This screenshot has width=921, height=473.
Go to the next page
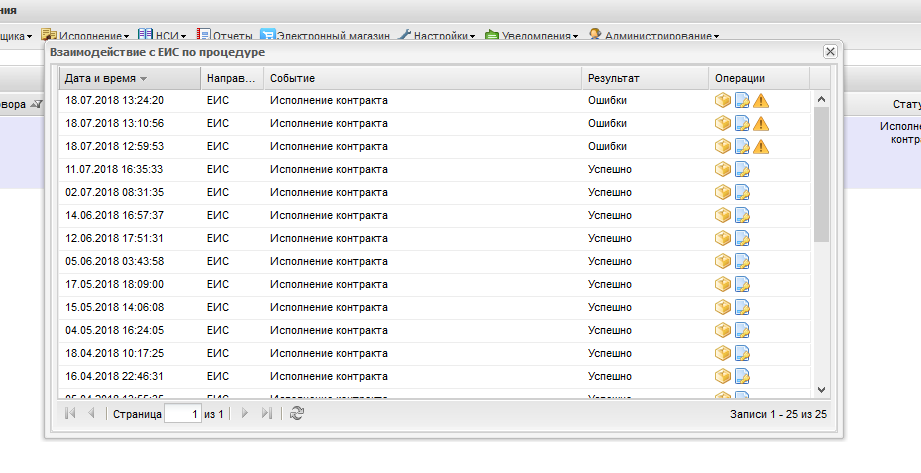tap(245, 414)
